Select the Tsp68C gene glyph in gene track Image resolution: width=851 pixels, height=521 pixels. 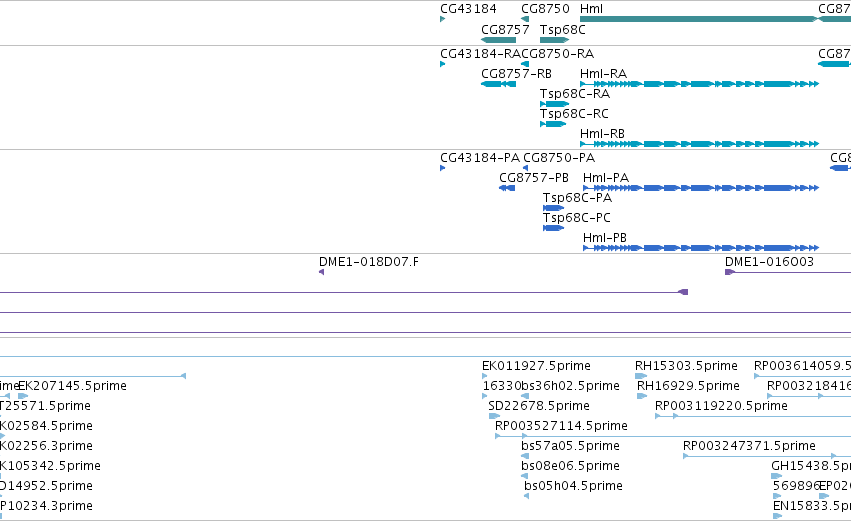(x=554, y=40)
